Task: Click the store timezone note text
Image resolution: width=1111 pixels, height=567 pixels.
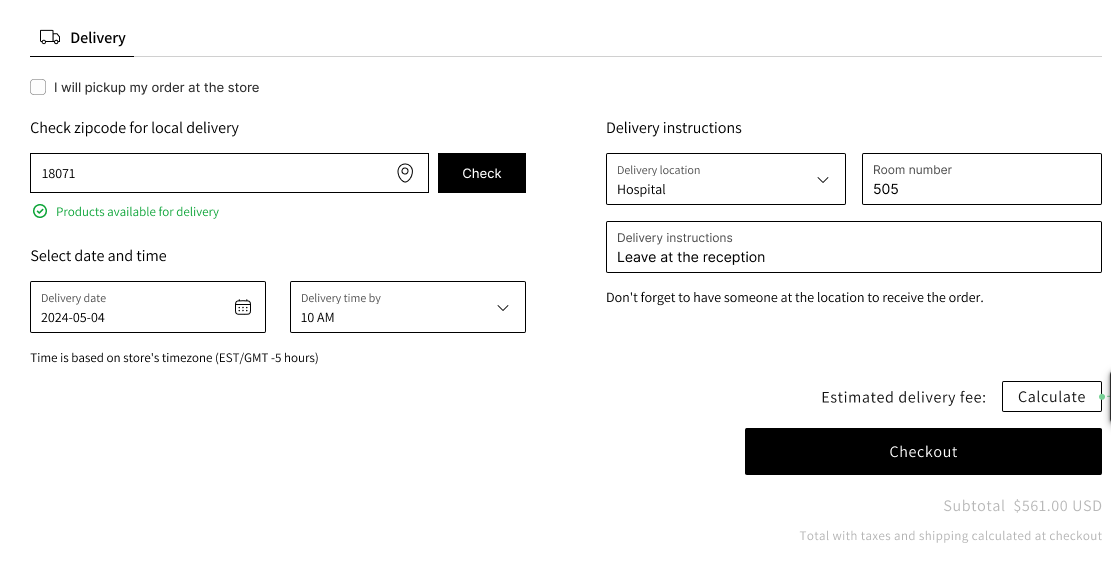Action: click(x=174, y=358)
